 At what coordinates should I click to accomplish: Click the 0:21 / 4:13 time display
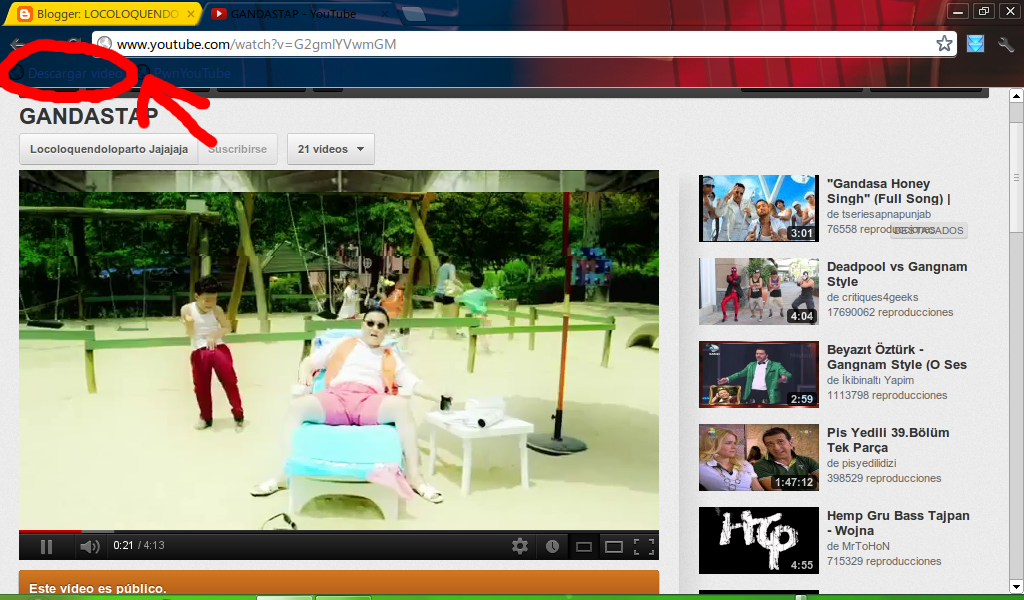click(x=138, y=545)
